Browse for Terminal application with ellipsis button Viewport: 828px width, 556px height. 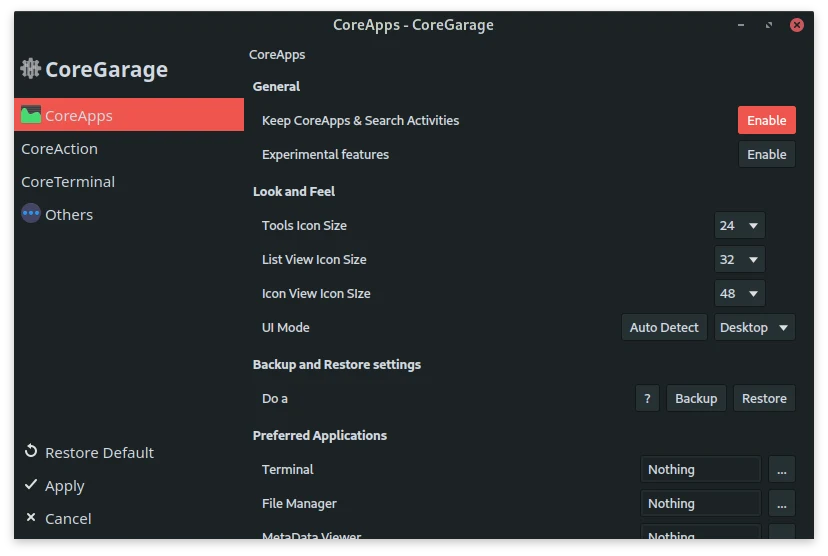pos(782,469)
